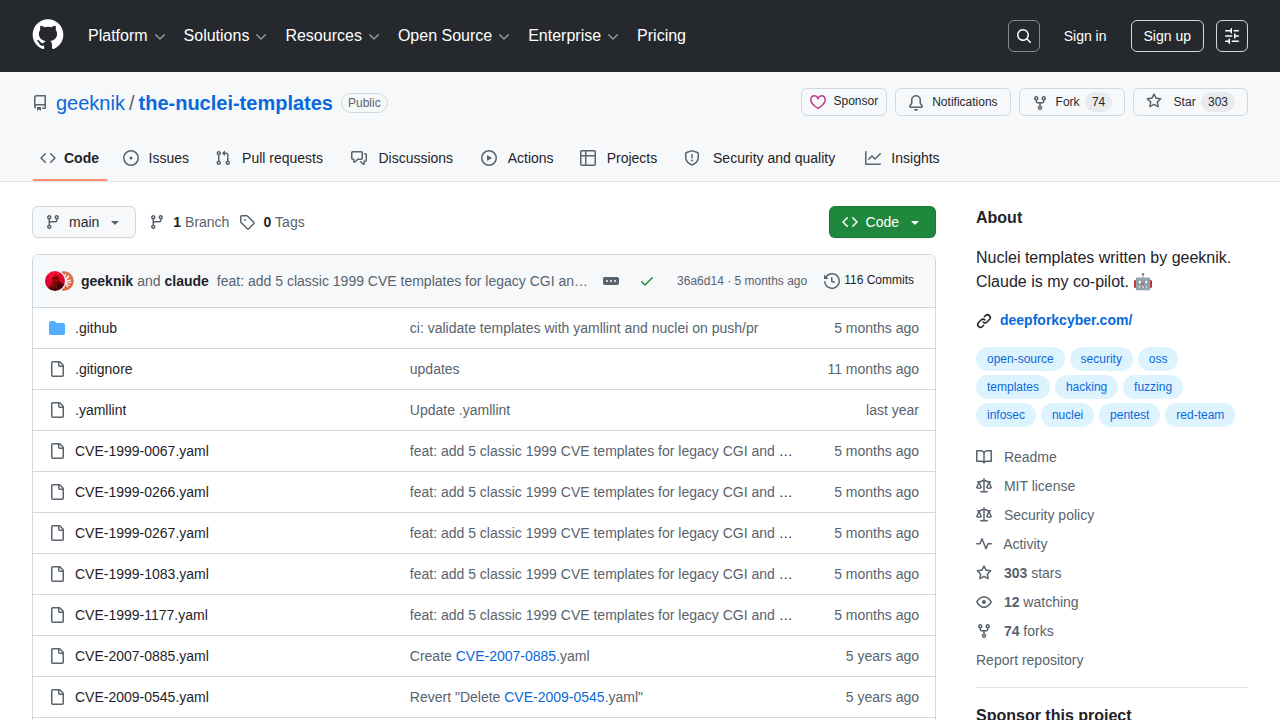The height and width of the screenshot is (720, 1280).
Task: Select the red-team topic tag
Action: [1200, 415]
